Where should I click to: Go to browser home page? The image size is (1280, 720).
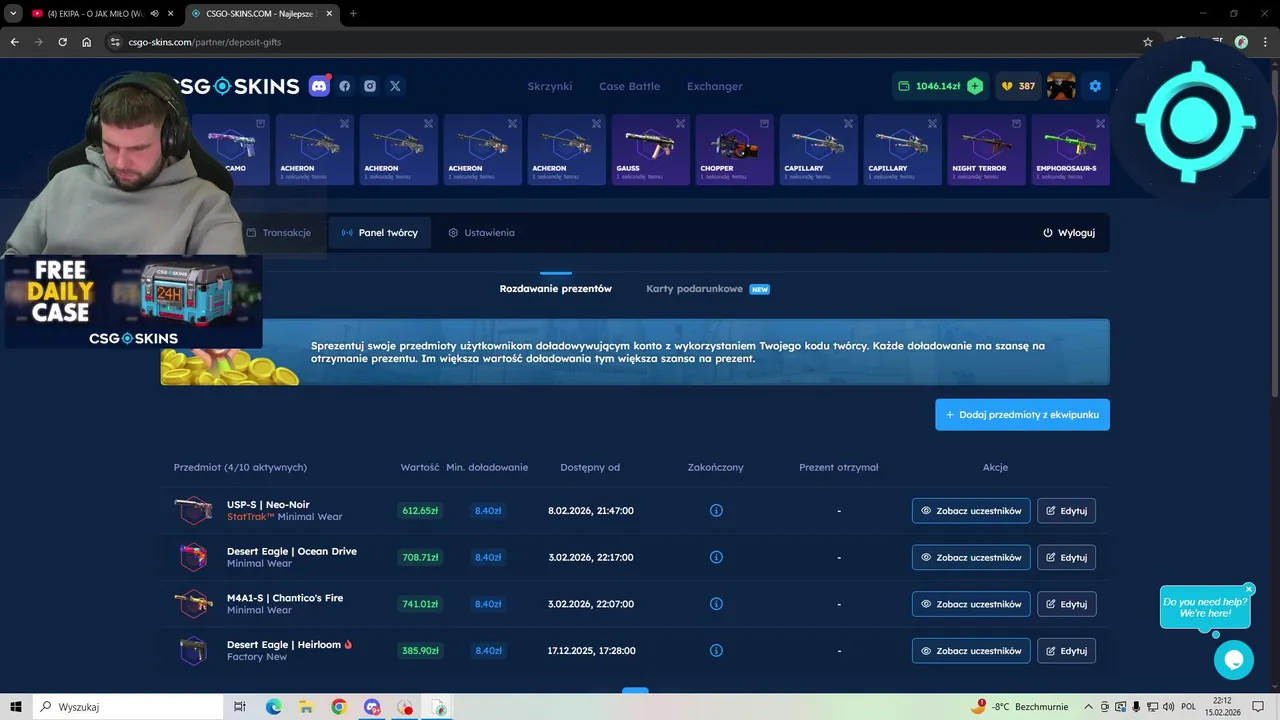click(87, 42)
